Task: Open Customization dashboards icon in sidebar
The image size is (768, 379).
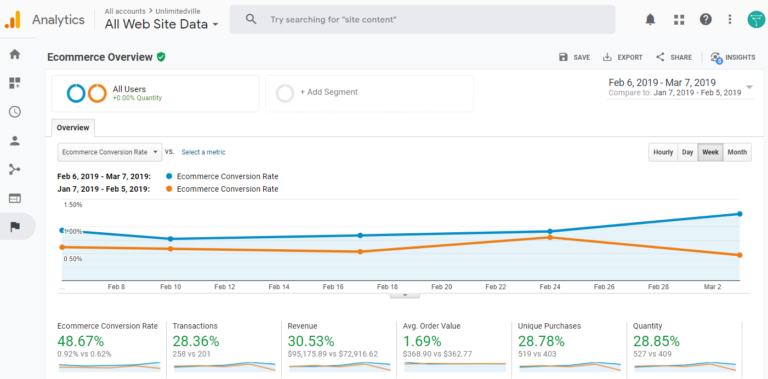Action: pos(15,83)
